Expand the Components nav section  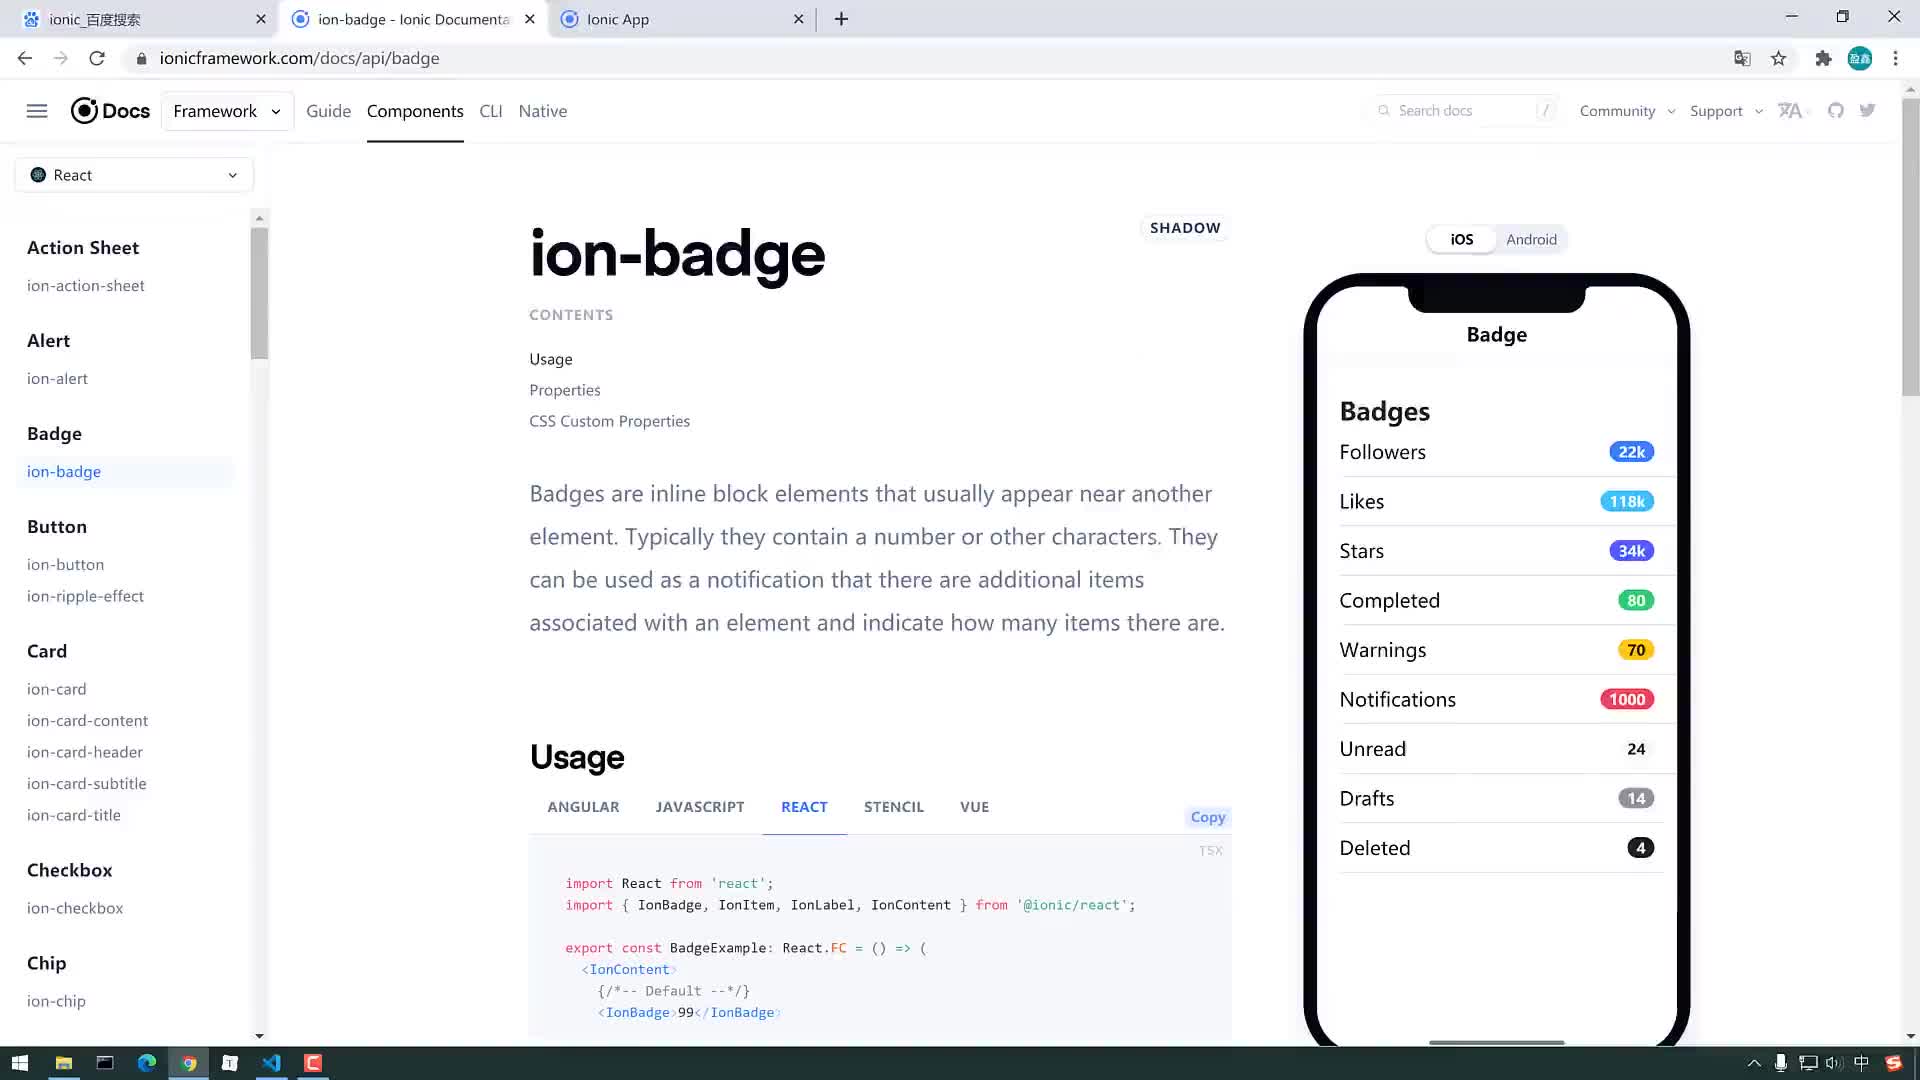click(x=415, y=111)
